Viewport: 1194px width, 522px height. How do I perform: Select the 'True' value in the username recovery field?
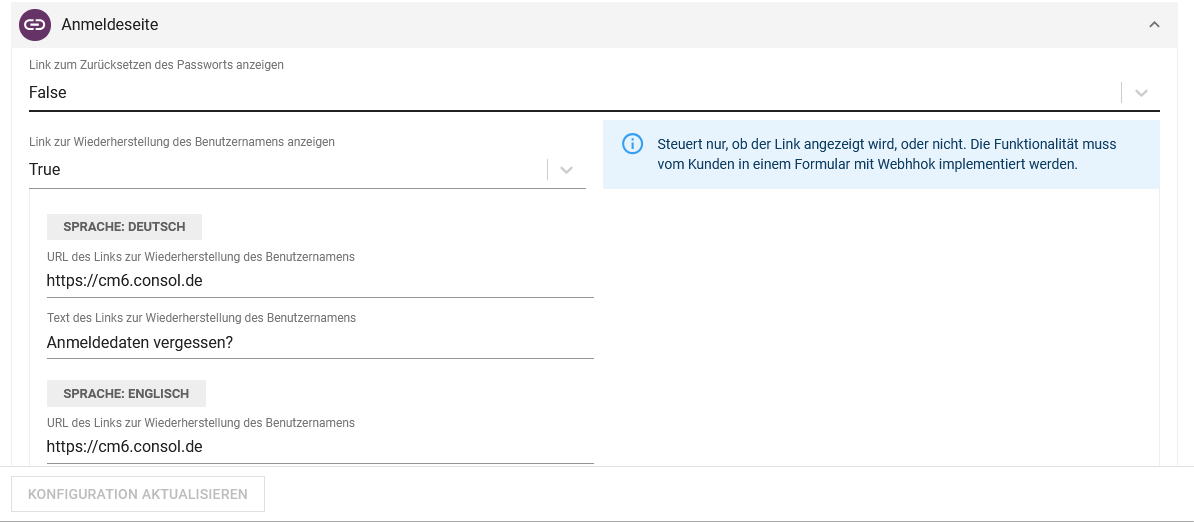tap(45, 169)
